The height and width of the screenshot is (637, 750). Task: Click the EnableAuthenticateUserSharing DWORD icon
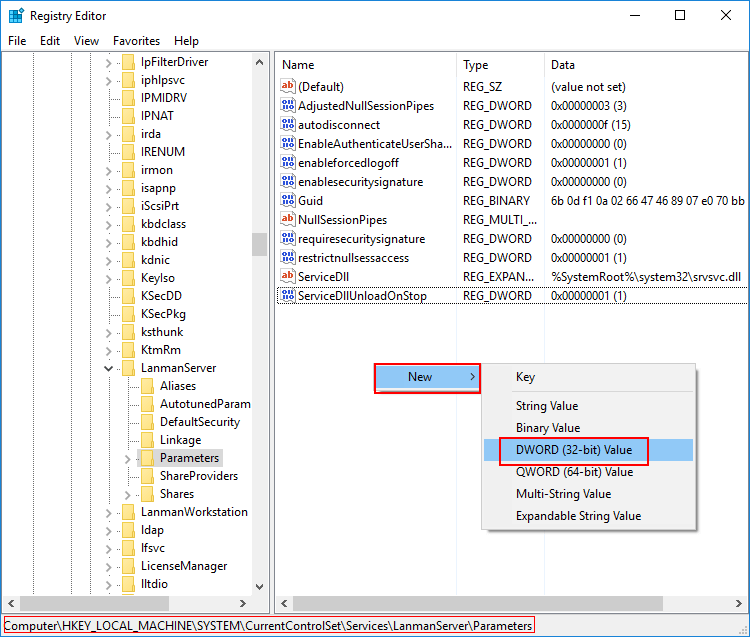[x=288, y=143]
